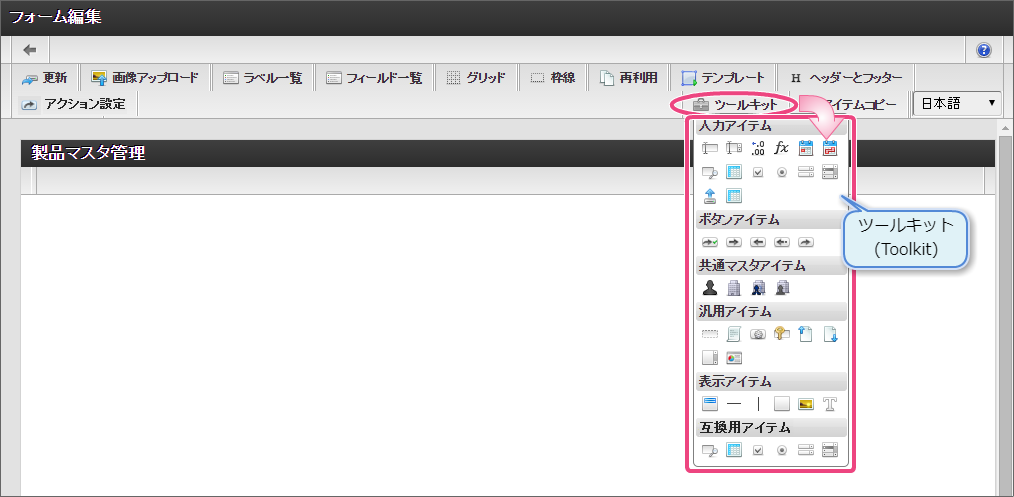Screen dimensions: 1014x497
Task: Open アクション設定
Action: click(x=72, y=103)
